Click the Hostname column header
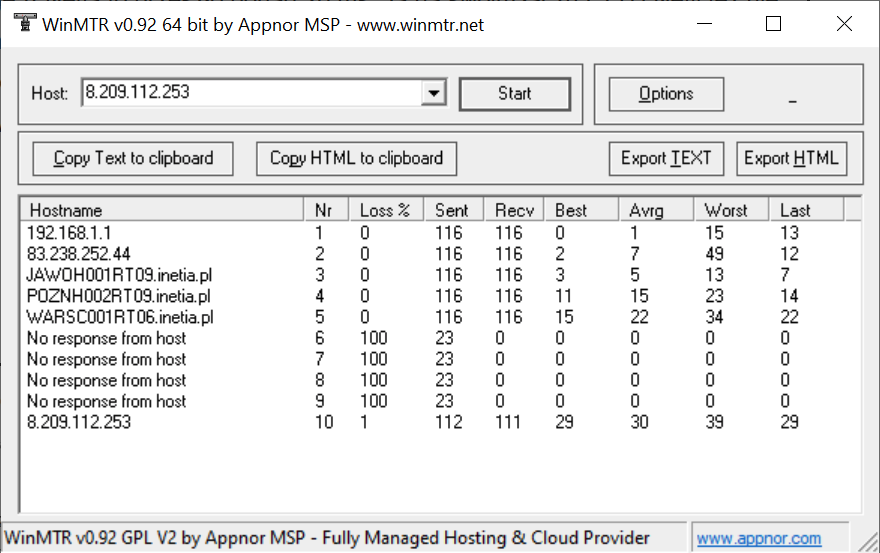Viewport: 880px width, 553px height. tap(160, 210)
